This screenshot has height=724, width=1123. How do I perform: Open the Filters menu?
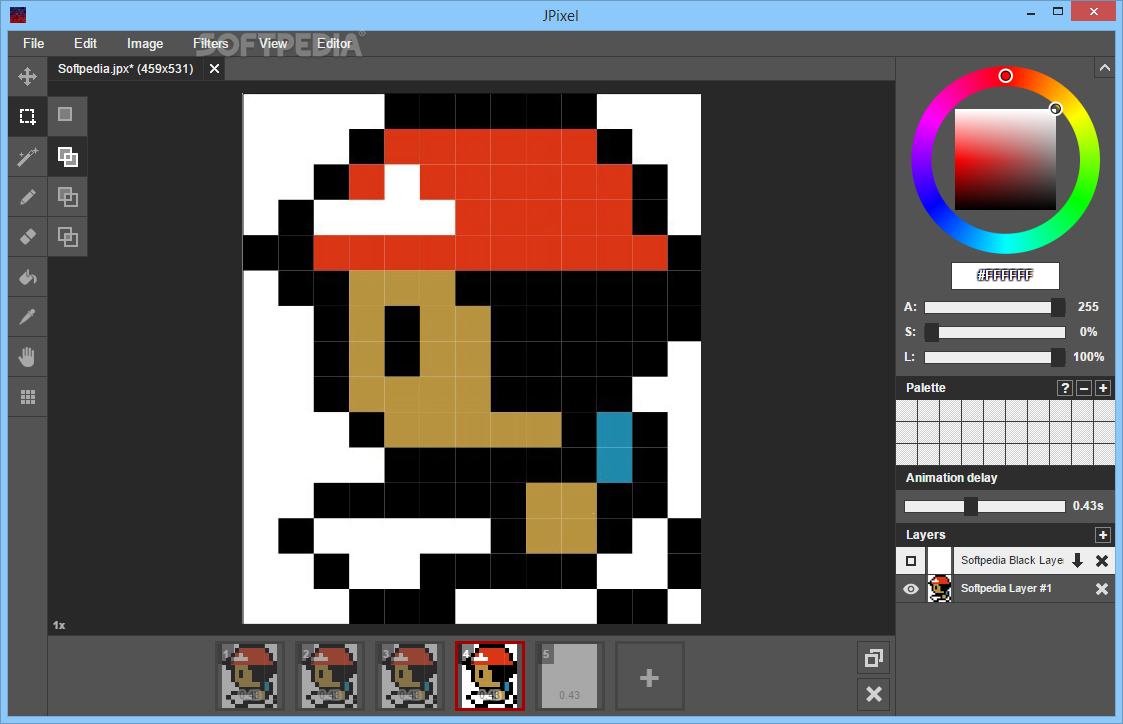pyautogui.click(x=211, y=44)
